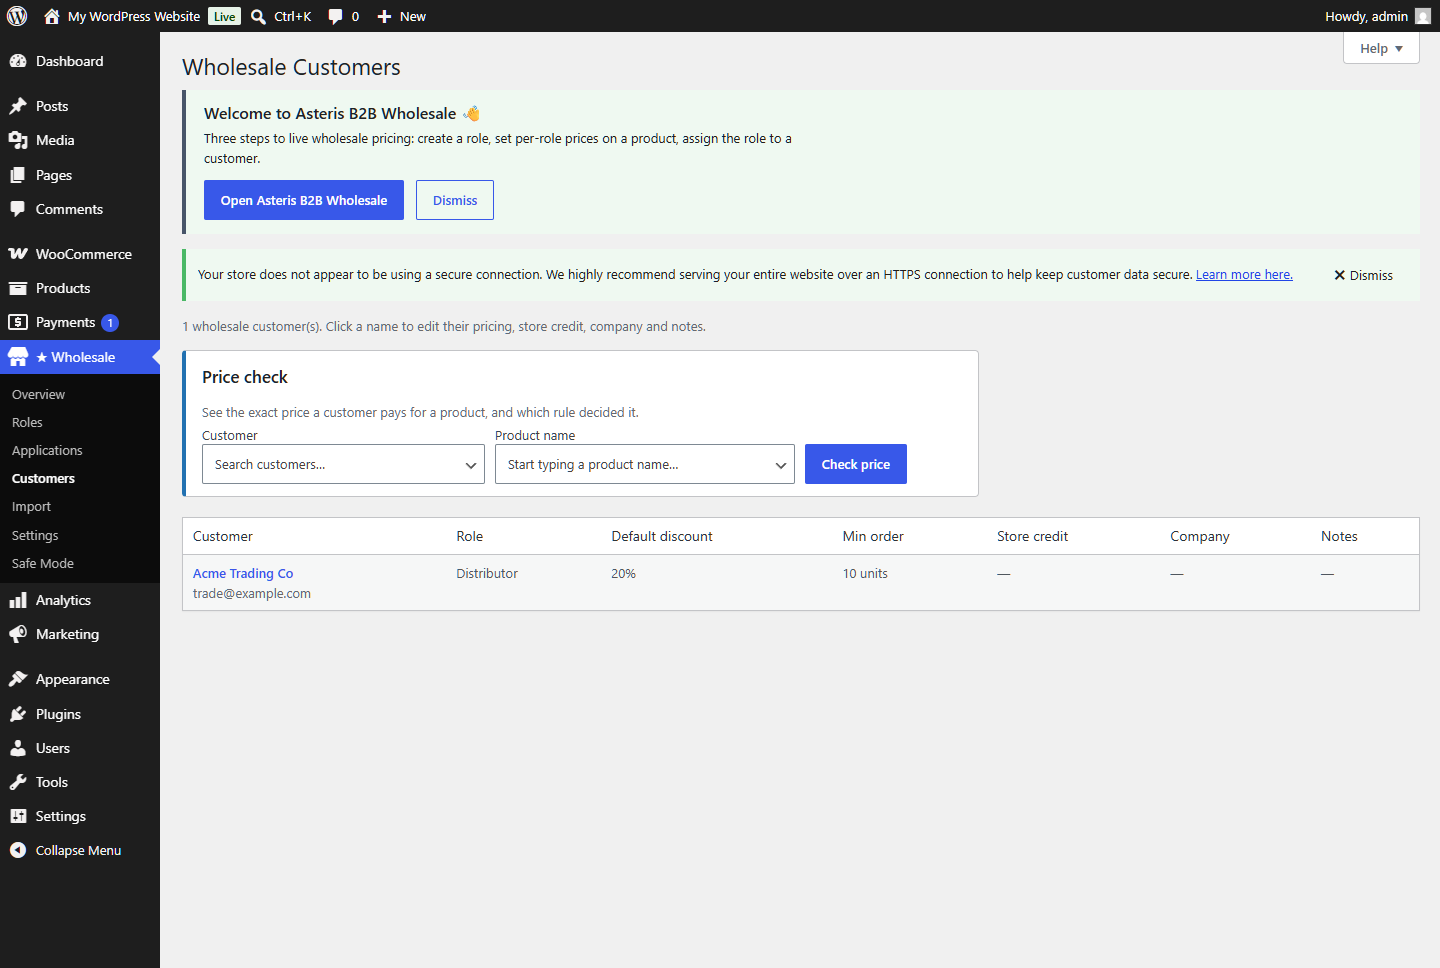Click the comments bubble icon in admin bar
1440x968 pixels.
(335, 16)
